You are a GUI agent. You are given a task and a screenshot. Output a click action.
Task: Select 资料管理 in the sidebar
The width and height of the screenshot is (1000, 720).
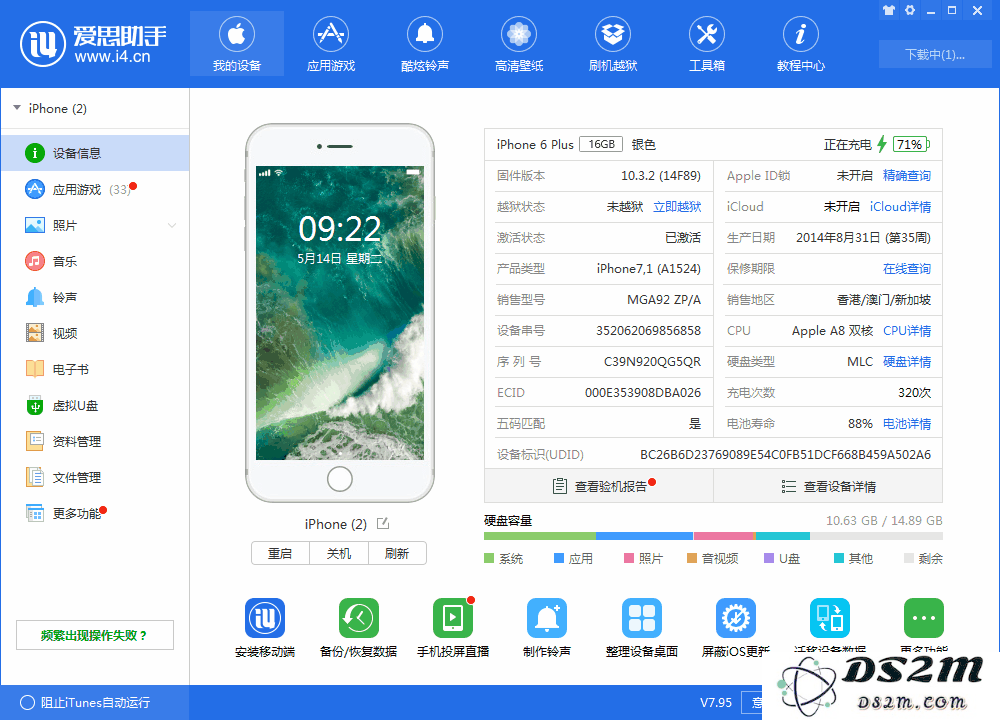click(x=95, y=441)
